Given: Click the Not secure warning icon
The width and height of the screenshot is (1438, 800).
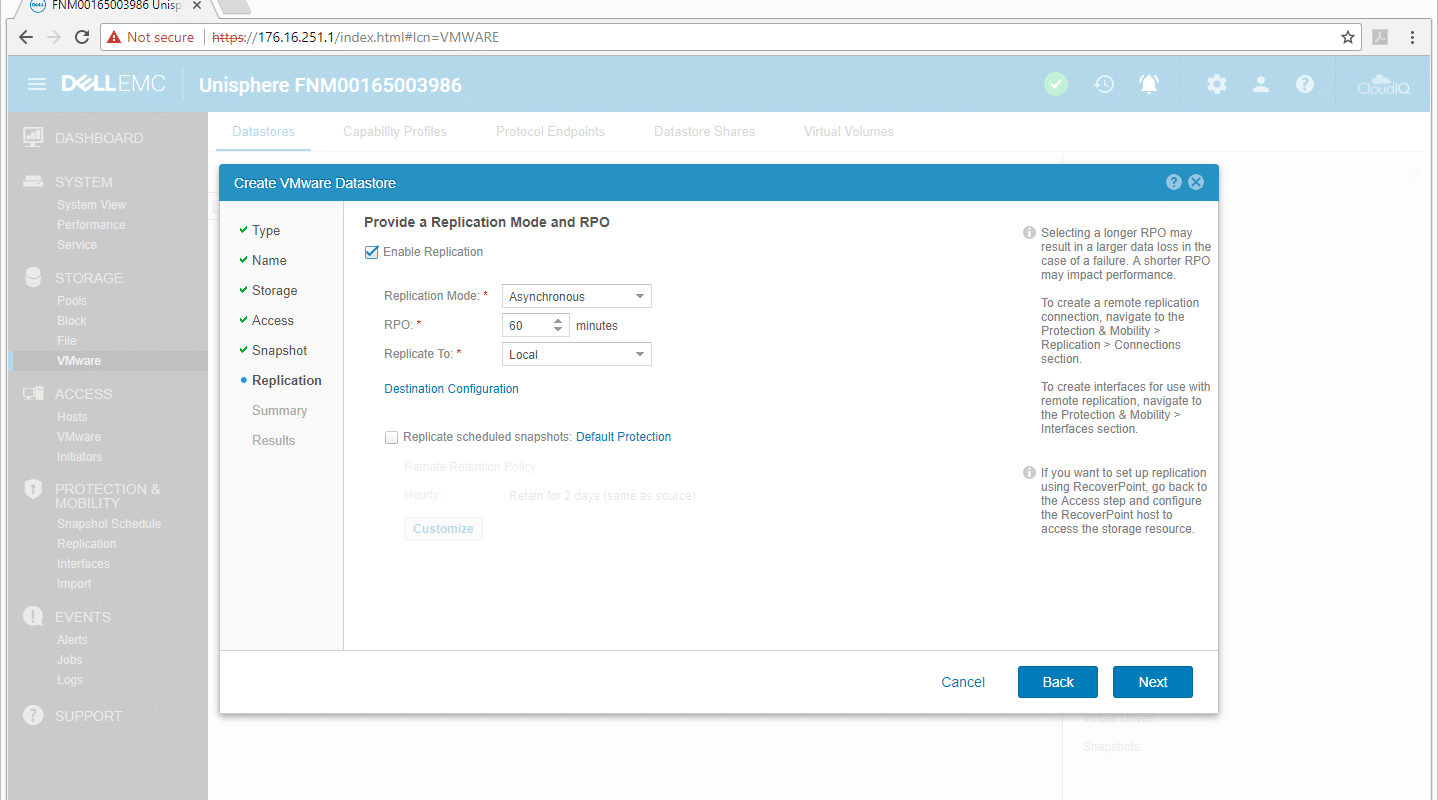Looking at the screenshot, I should pyautogui.click(x=114, y=37).
